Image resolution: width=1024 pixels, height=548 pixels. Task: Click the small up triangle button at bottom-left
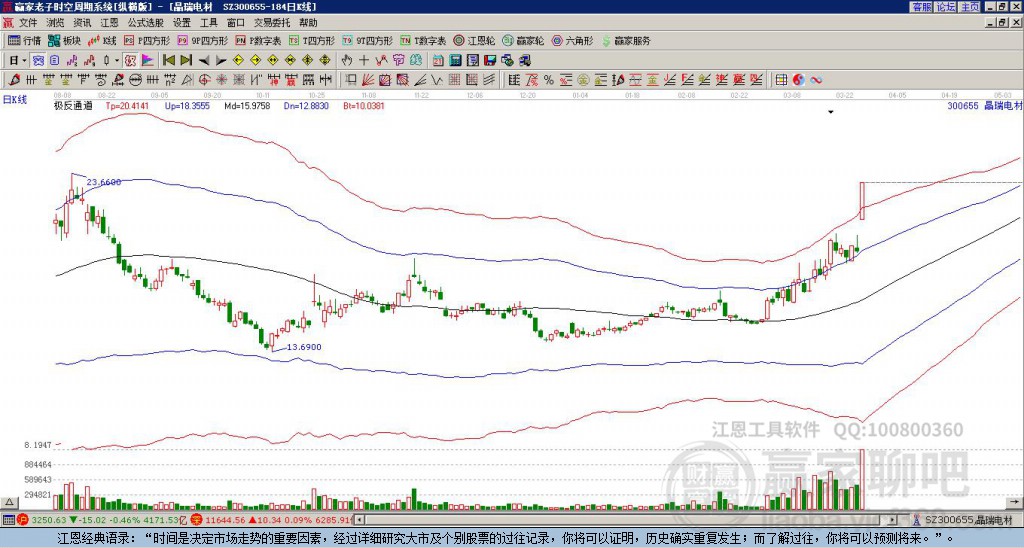(9, 502)
